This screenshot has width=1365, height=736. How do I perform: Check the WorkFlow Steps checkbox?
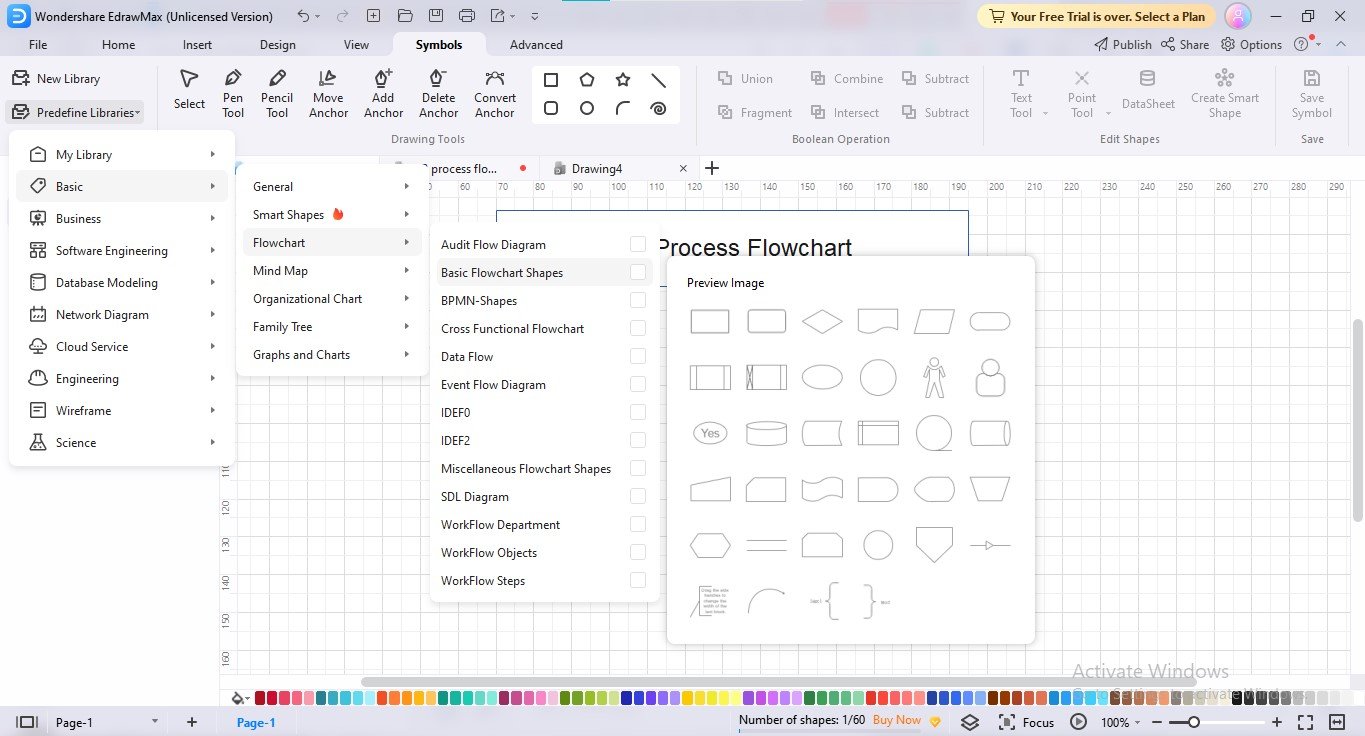coord(638,580)
